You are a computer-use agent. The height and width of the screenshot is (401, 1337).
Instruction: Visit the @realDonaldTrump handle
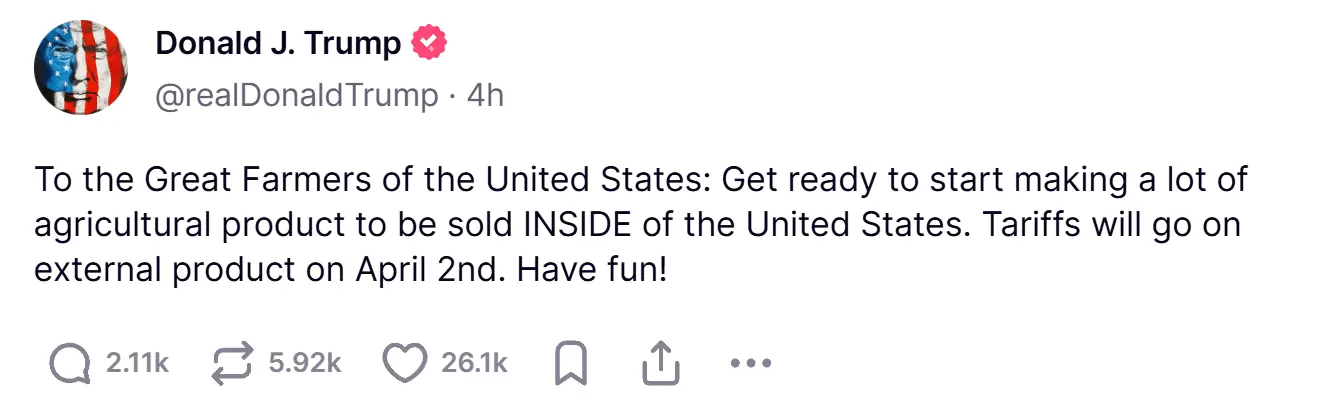[x=297, y=95]
